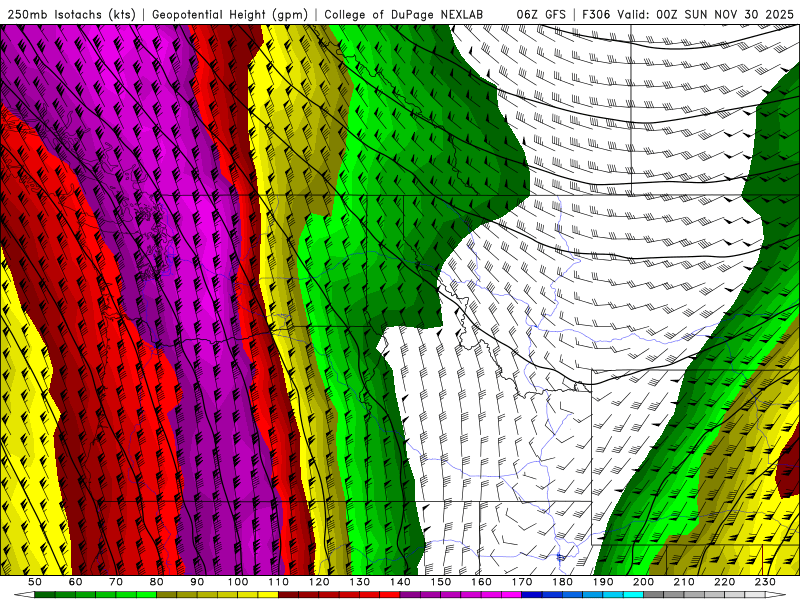This screenshot has height=600, width=800.
Task: Click the 200 value on the color scale
Action: pyautogui.click(x=643, y=582)
